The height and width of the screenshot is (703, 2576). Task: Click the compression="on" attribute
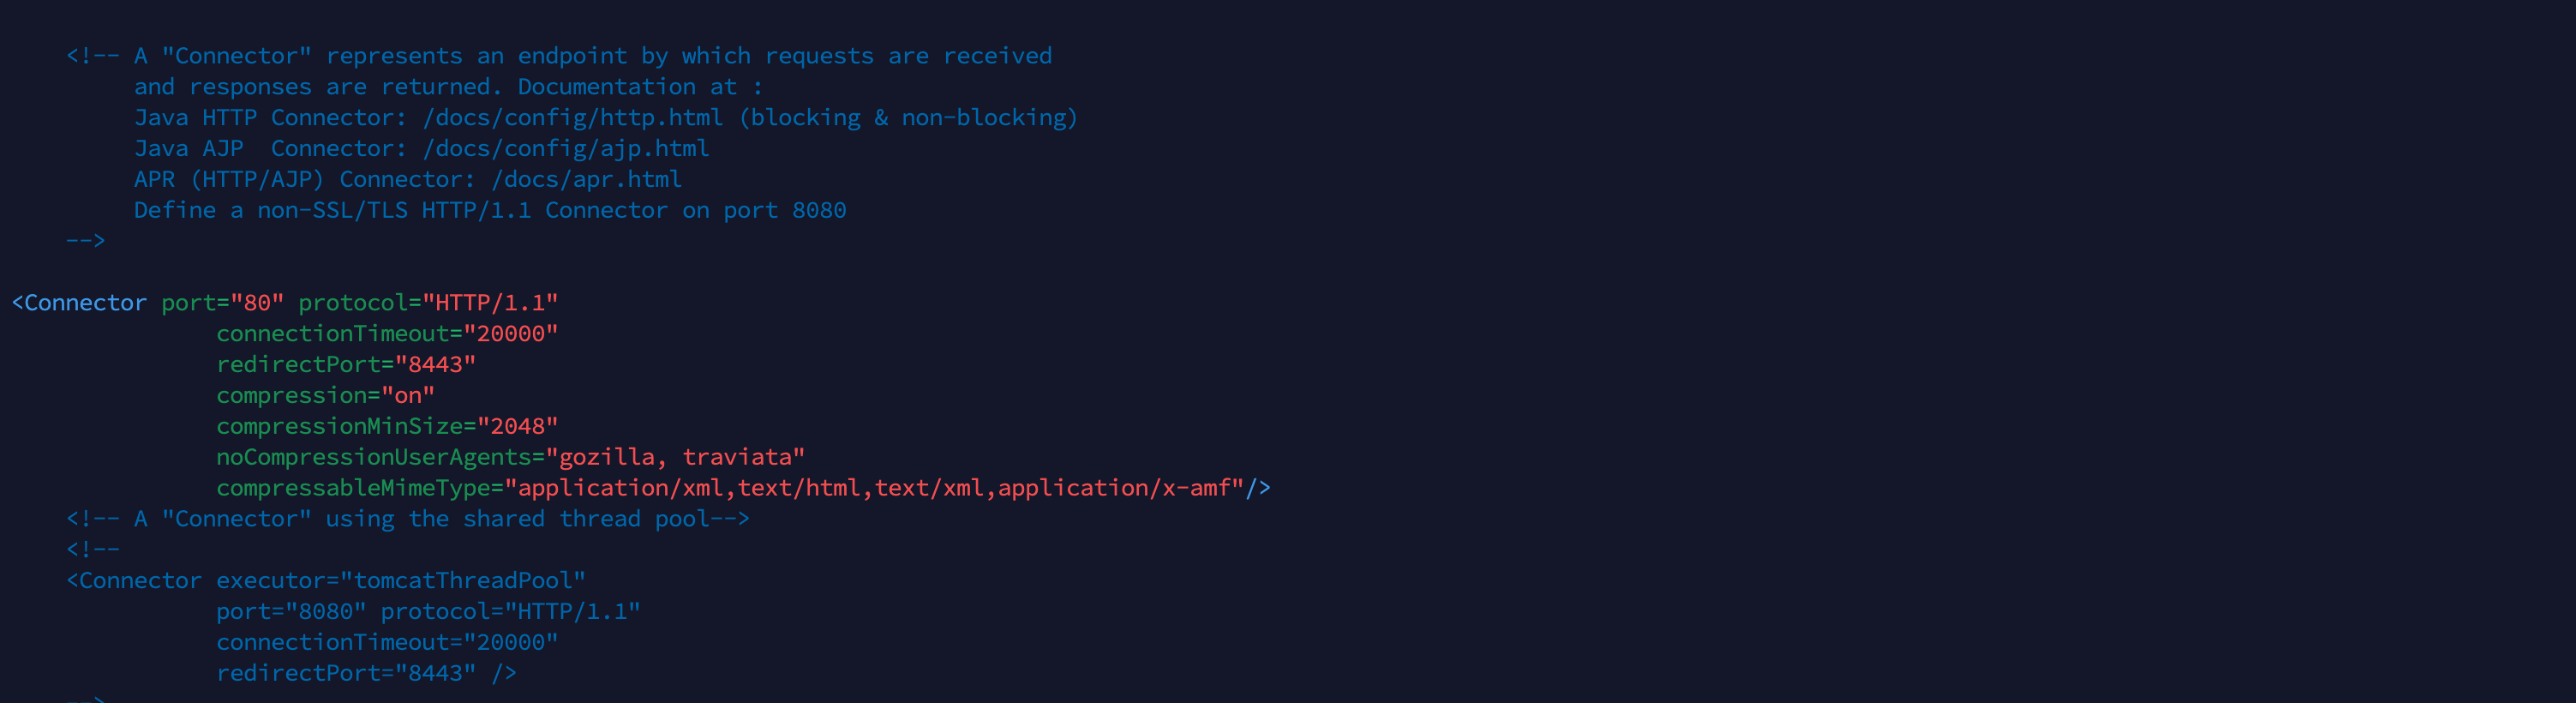(325, 396)
